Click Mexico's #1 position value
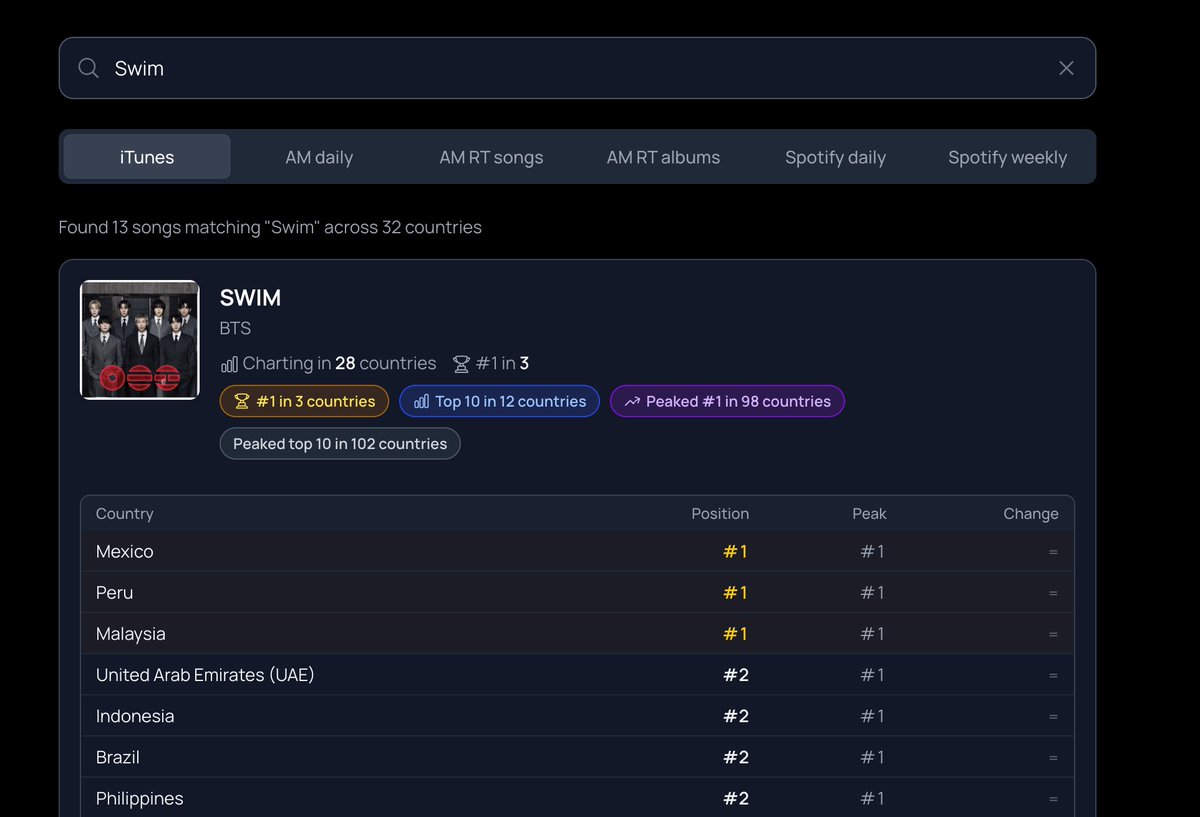Image resolution: width=1200 pixels, height=817 pixels. [735, 551]
